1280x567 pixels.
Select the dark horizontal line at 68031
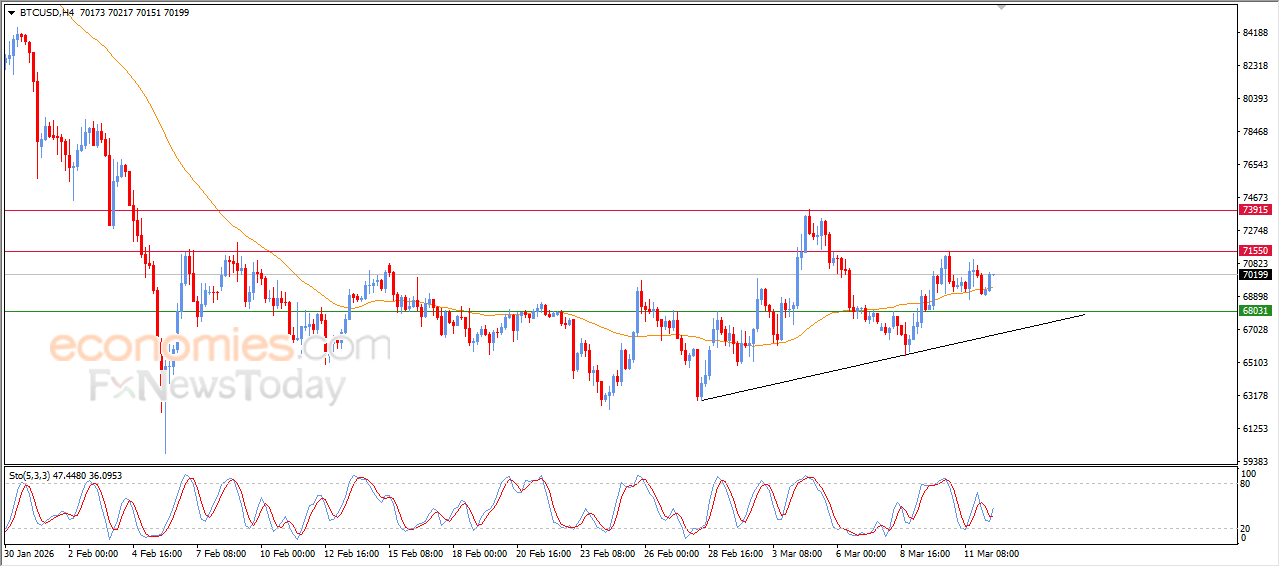click(620, 311)
